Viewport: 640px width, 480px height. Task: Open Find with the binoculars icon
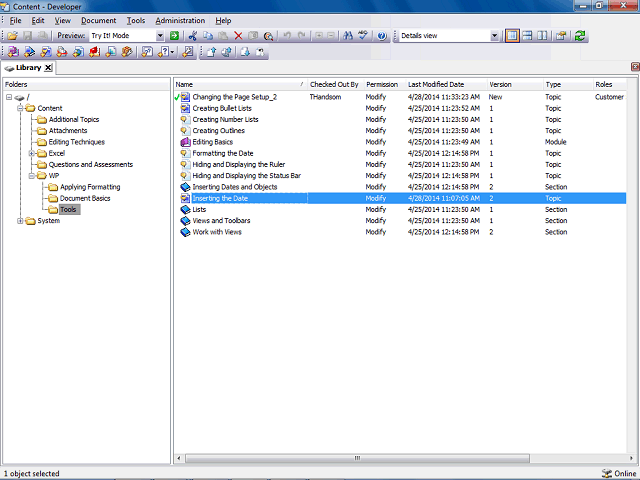coord(348,36)
